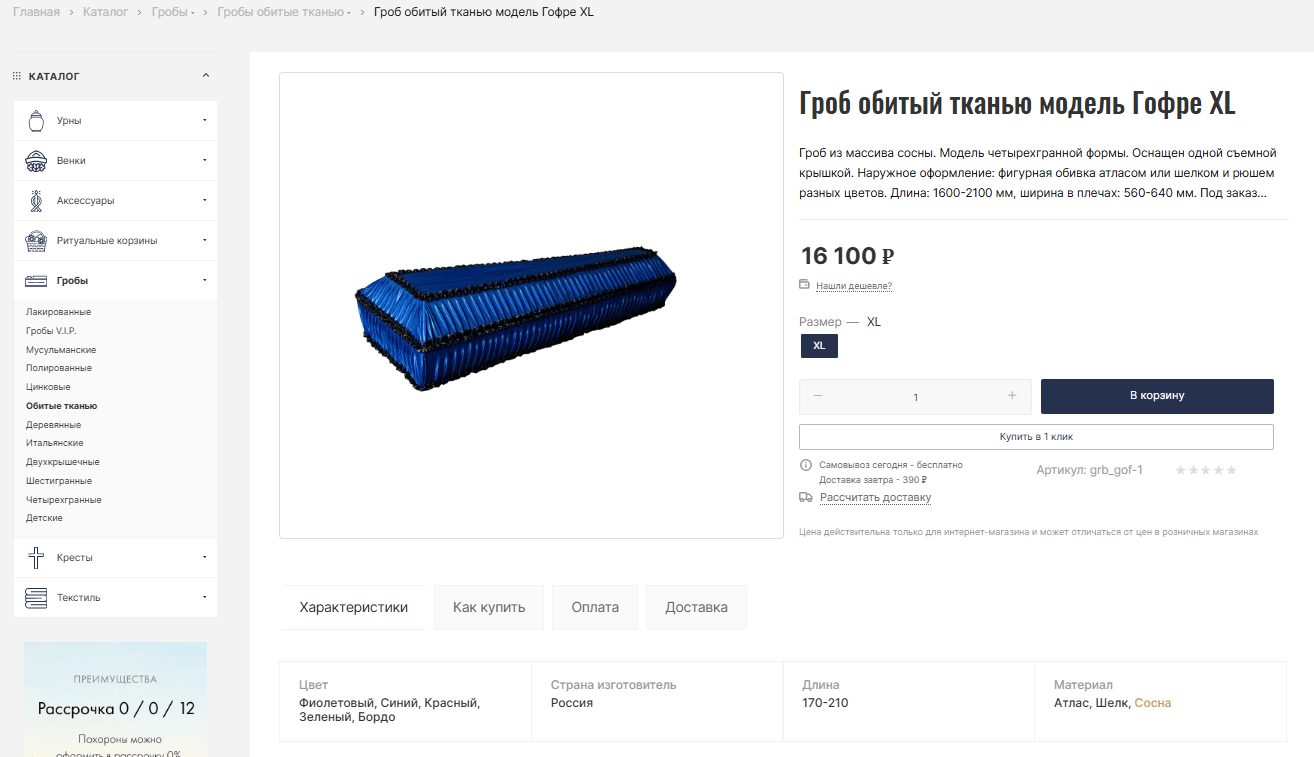Rate the product with five stars
Image resolution: width=1314 pixels, height=757 pixels.
pyautogui.click(x=1231, y=470)
